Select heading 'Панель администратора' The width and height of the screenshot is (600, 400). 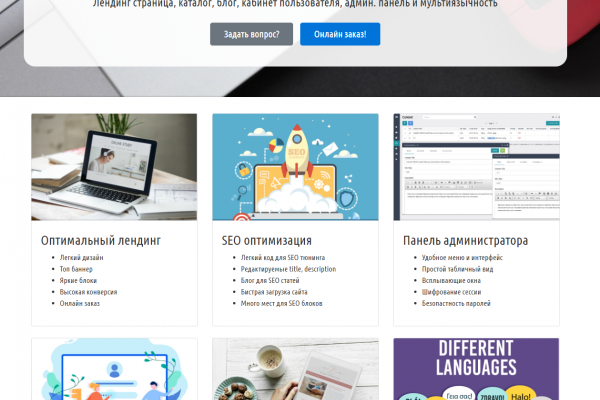pyautogui.click(x=465, y=240)
